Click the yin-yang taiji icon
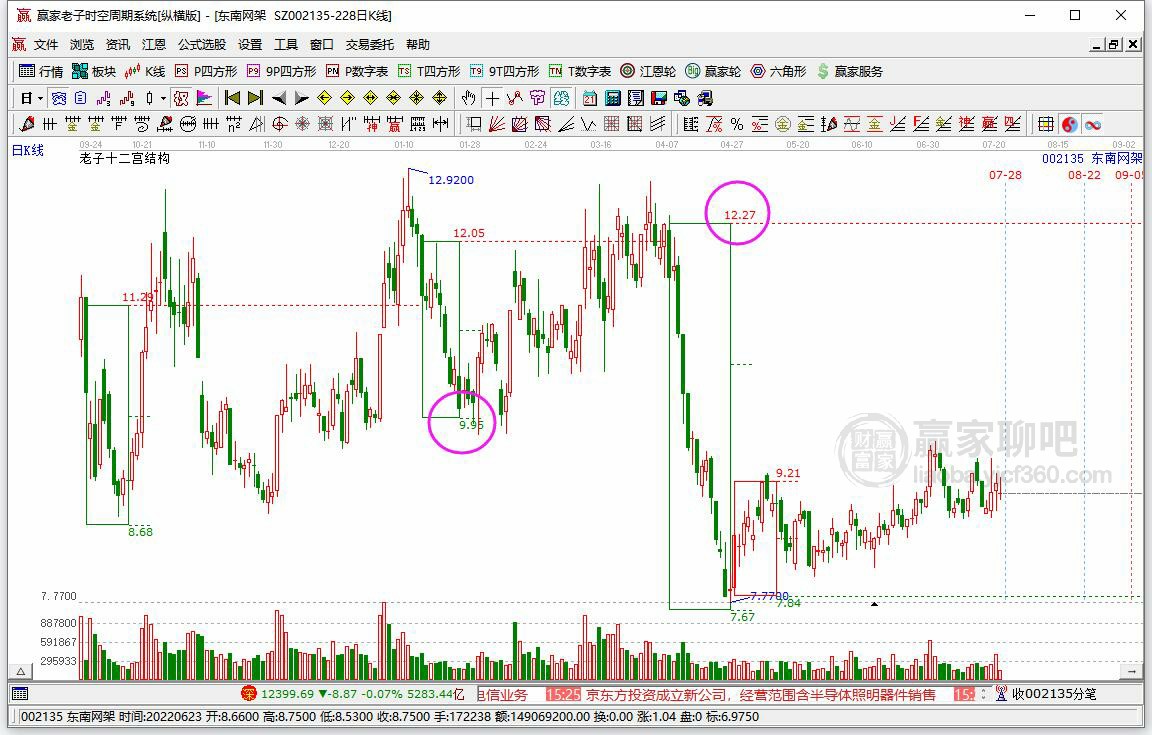Image resolution: width=1152 pixels, height=735 pixels. click(1070, 124)
